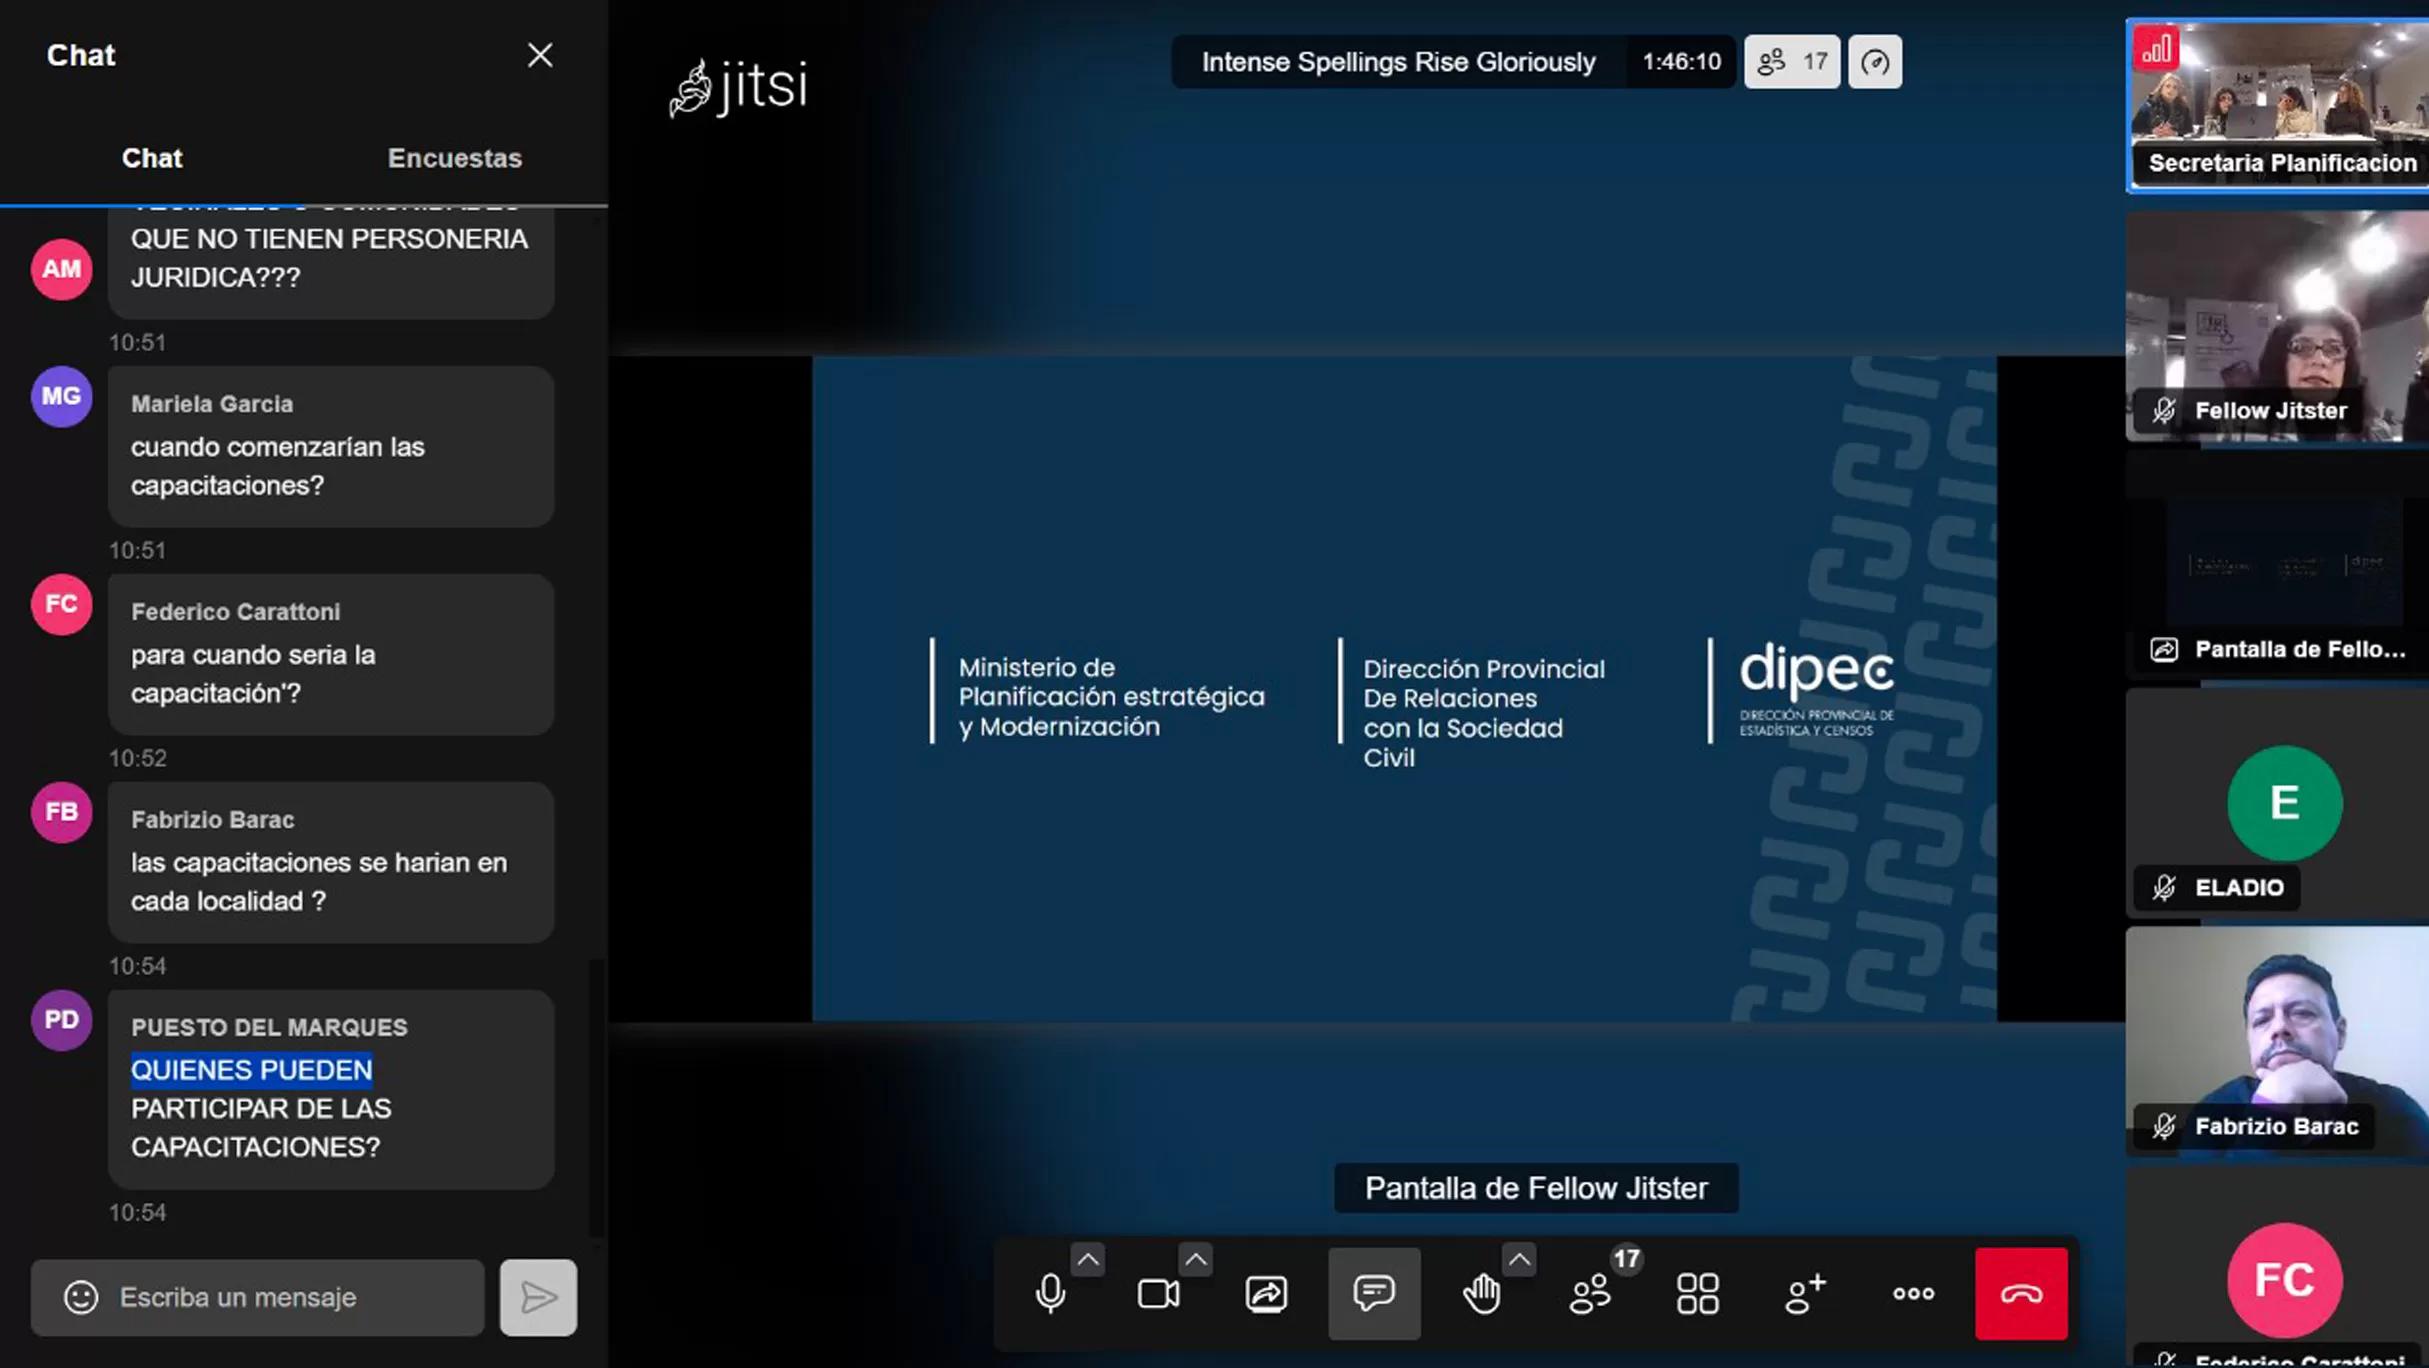2429x1368 pixels.
Task: Click FC avatar in chat messages
Action: (61, 604)
